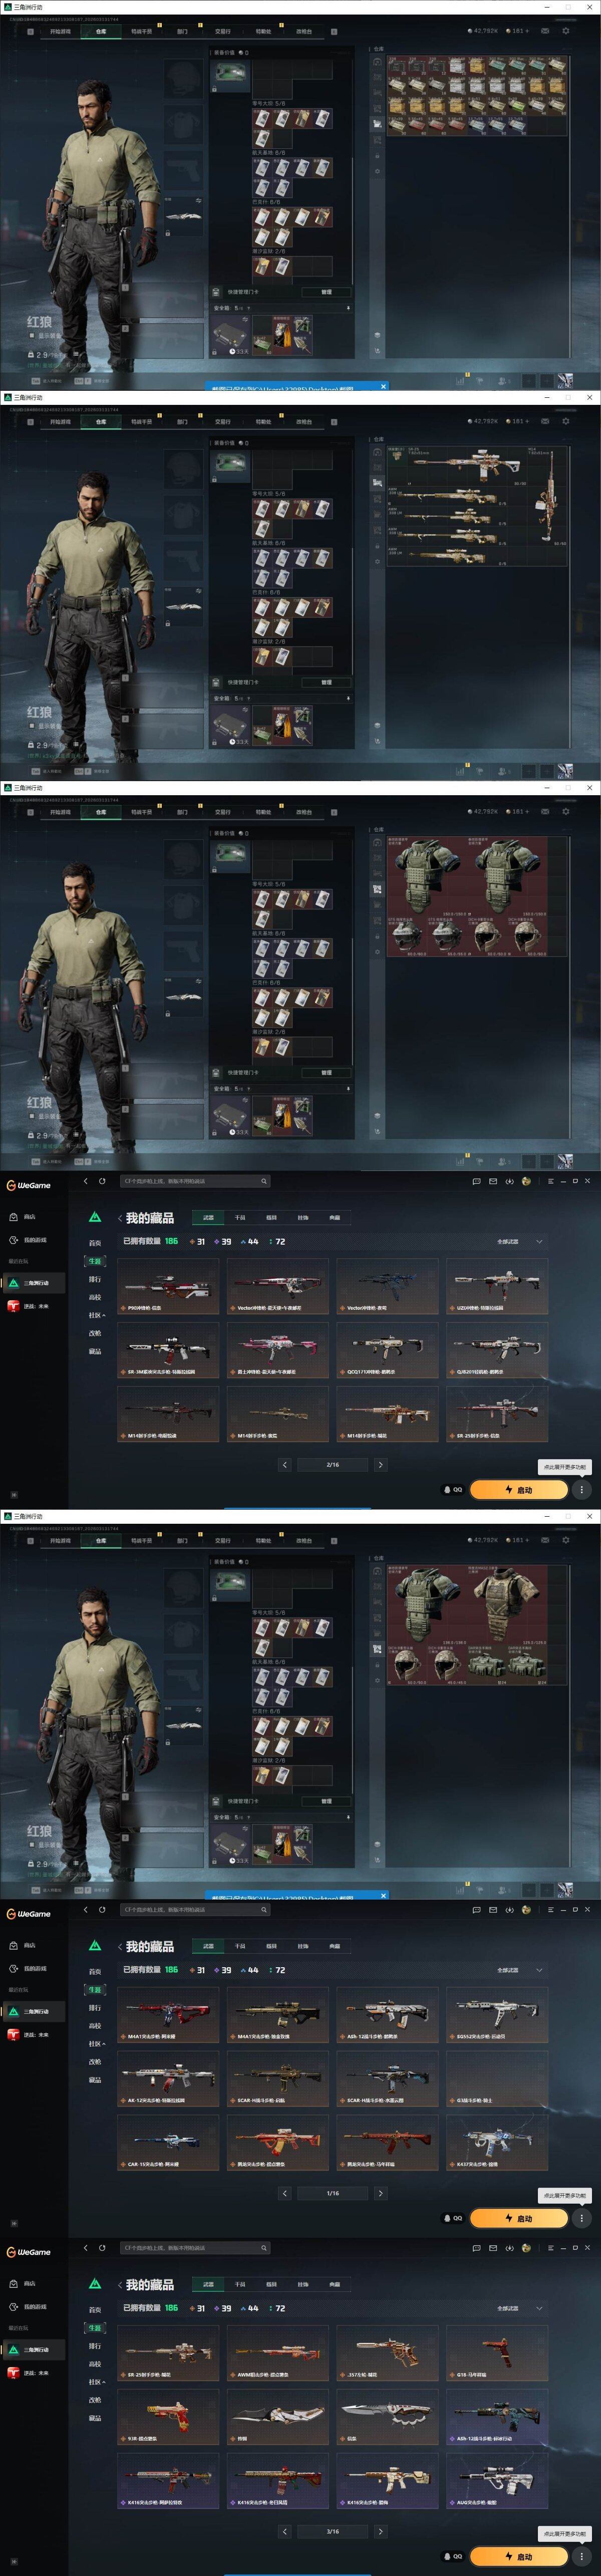601x2576 pixels.
Task: Go to next page from page 1/16
Action: (380, 2193)
